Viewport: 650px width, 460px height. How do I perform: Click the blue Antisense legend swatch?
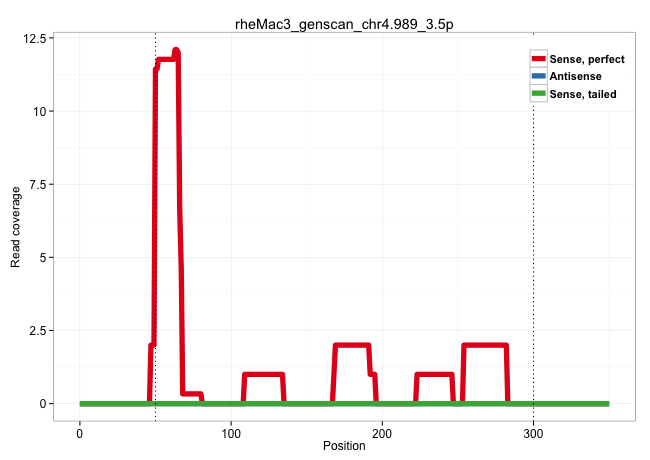coord(539,76)
